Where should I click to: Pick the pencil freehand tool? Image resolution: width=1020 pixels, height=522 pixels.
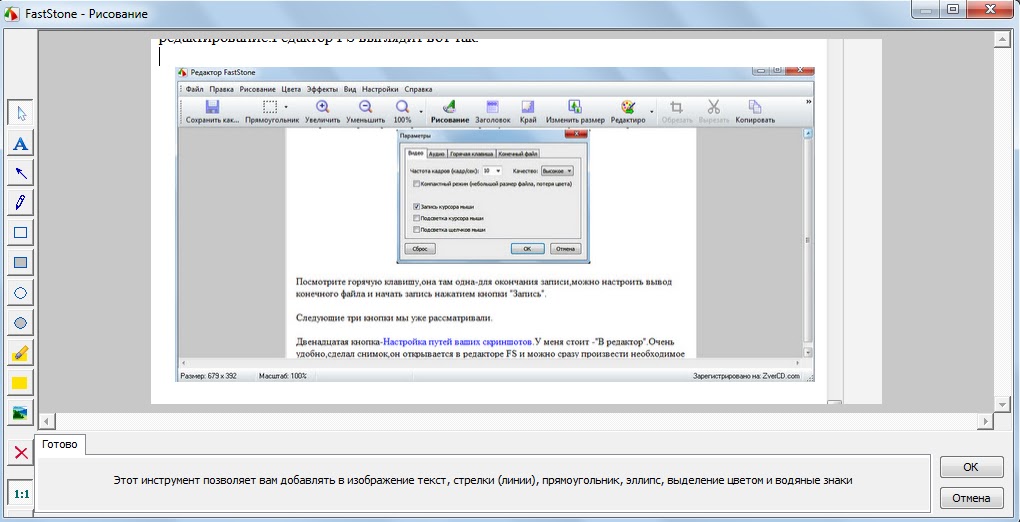click(21, 203)
